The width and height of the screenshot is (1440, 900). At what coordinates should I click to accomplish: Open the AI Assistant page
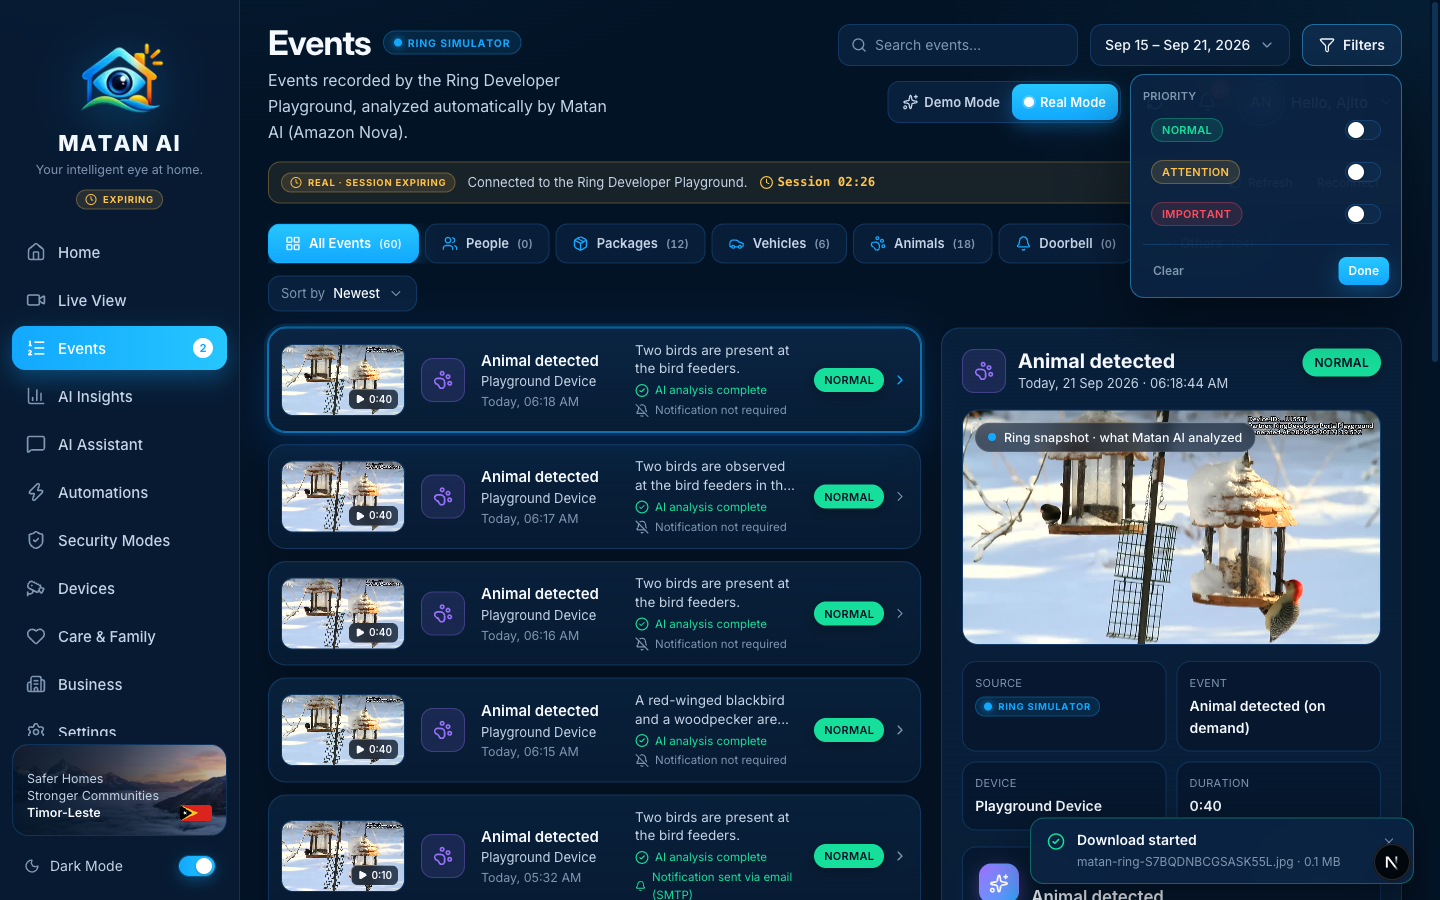(119, 444)
